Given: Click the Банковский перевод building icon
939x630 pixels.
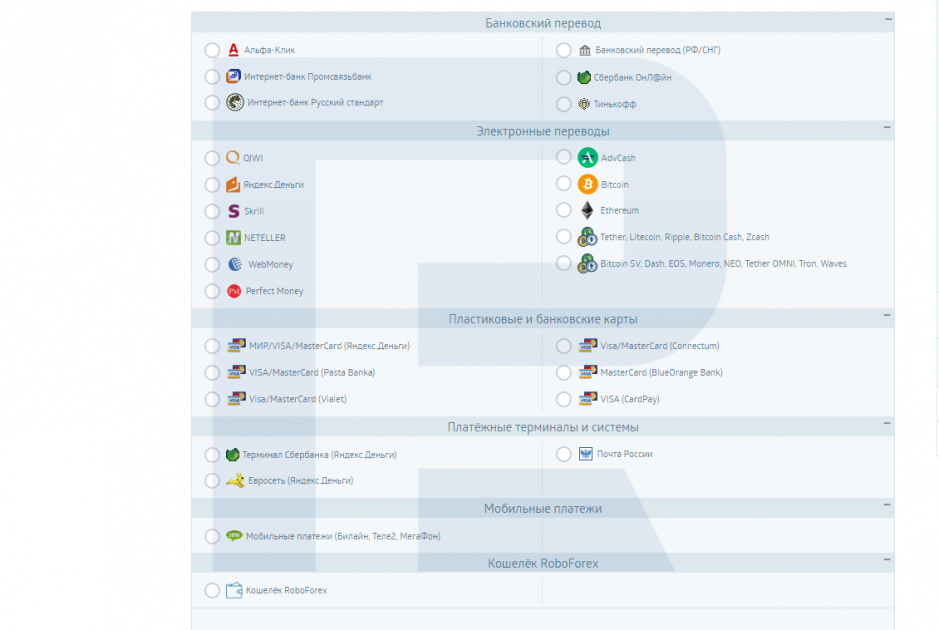Looking at the screenshot, I should 584,50.
